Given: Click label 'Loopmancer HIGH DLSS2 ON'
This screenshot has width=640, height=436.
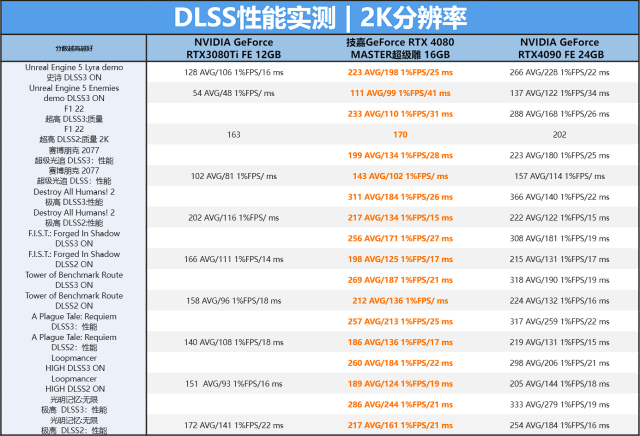Looking at the screenshot, I should point(74,384).
